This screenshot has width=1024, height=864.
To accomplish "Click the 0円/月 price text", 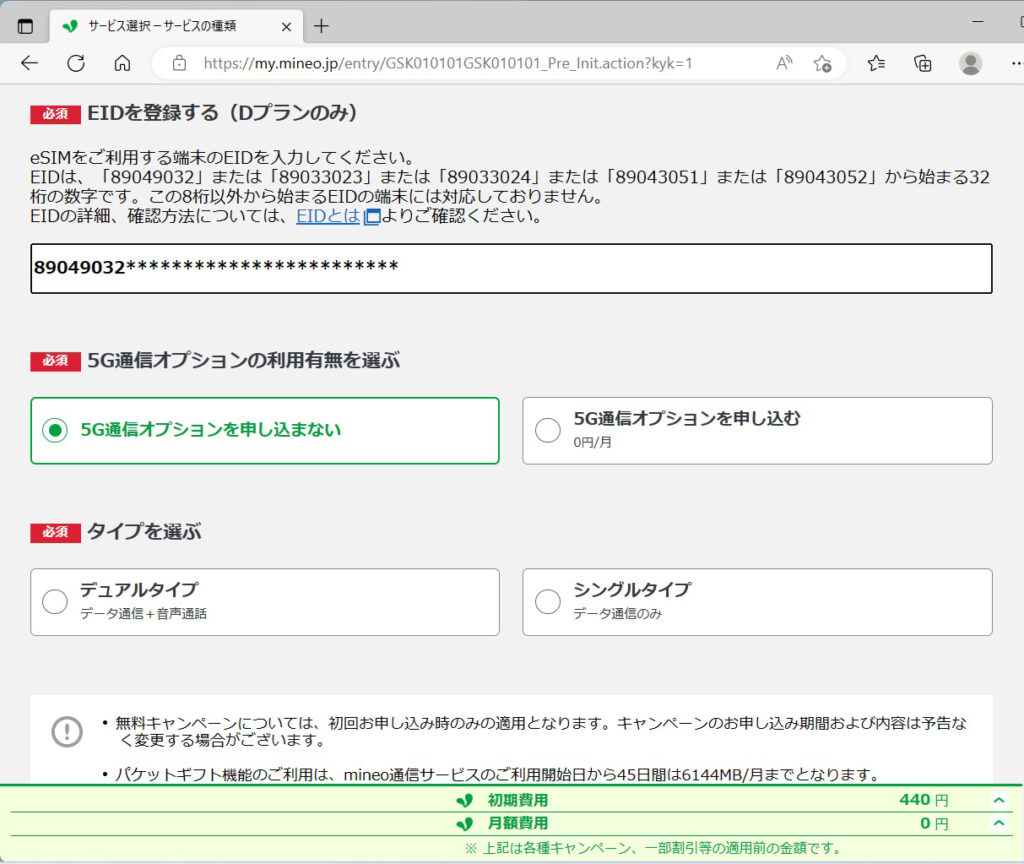I will (592, 442).
